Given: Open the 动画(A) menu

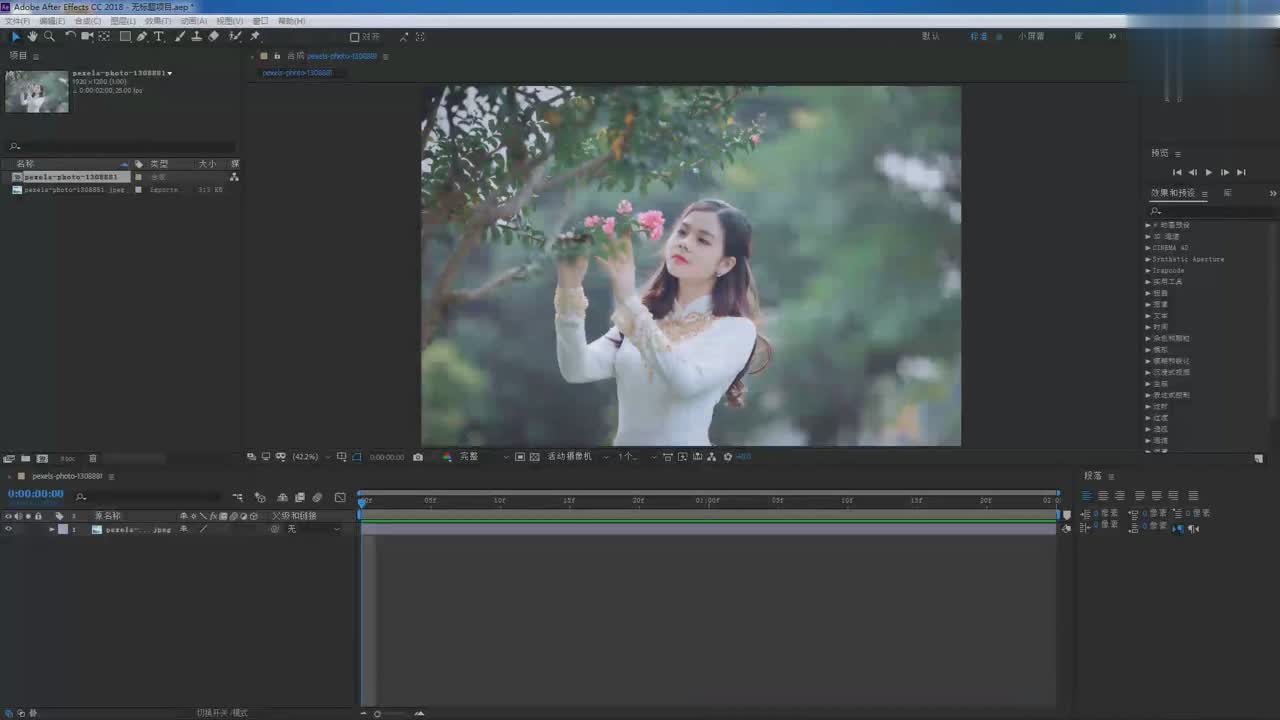Looking at the screenshot, I should (194, 21).
